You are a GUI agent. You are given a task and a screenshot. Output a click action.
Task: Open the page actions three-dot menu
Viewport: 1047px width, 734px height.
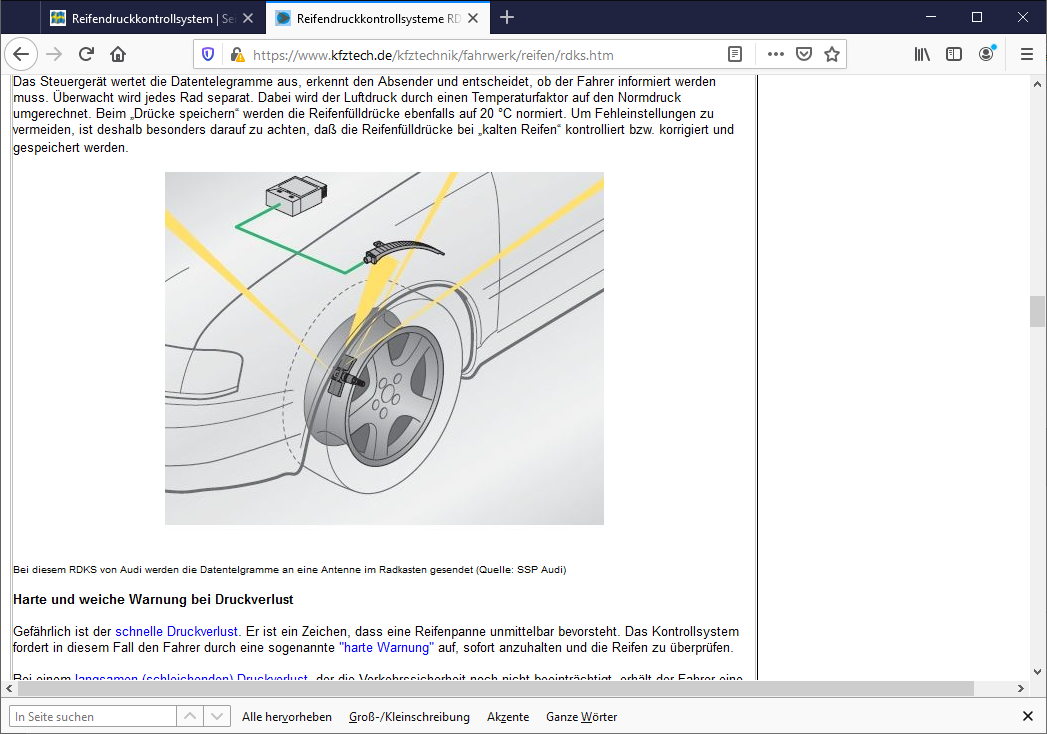[x=775, y=54]
